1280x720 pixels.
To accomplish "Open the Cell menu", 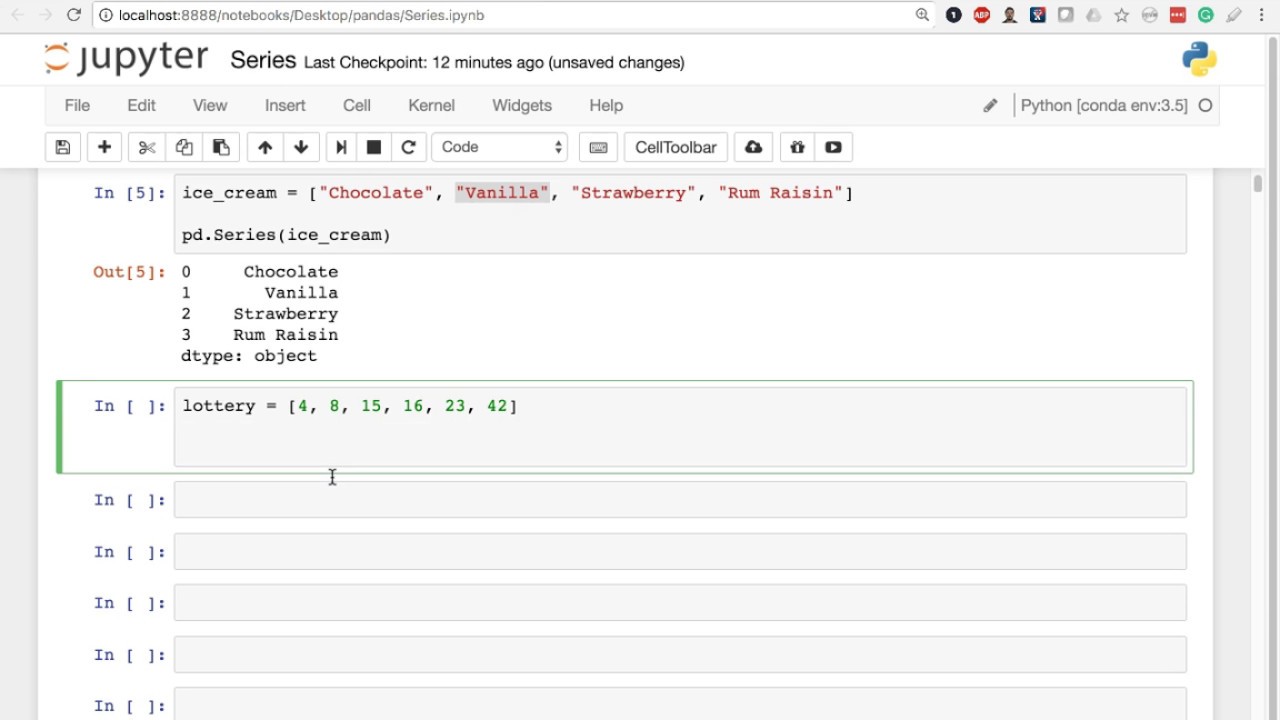I will (x=356, y=105).
